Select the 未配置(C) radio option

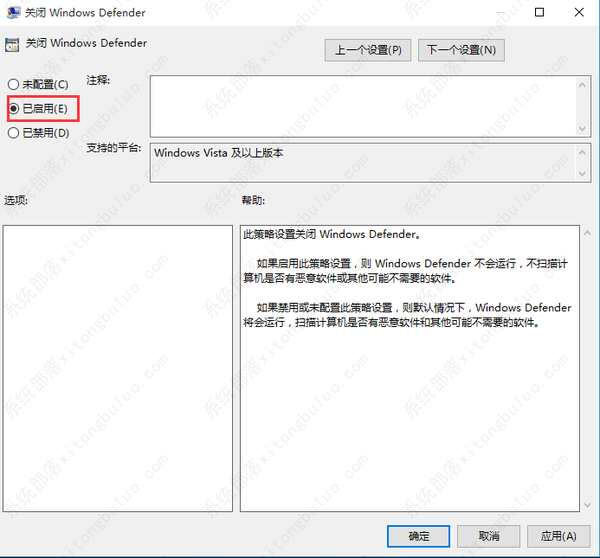13,84
